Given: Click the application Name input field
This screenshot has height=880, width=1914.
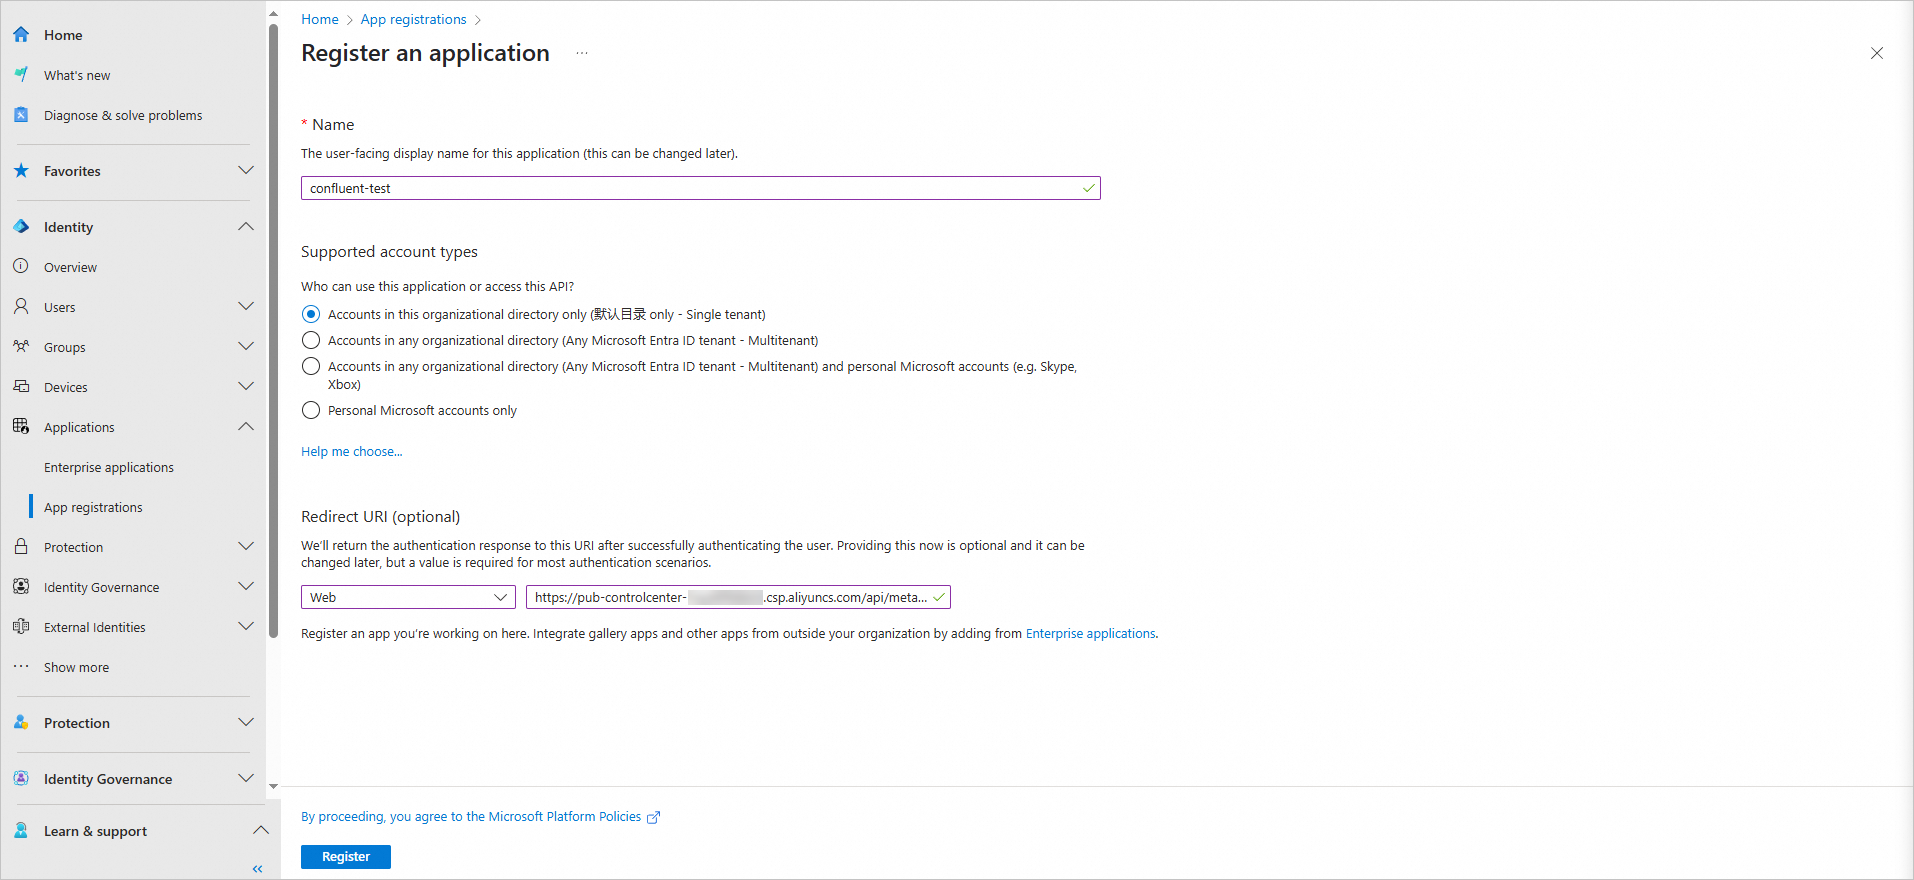Looking at the screenshot, I should point(700,188).
